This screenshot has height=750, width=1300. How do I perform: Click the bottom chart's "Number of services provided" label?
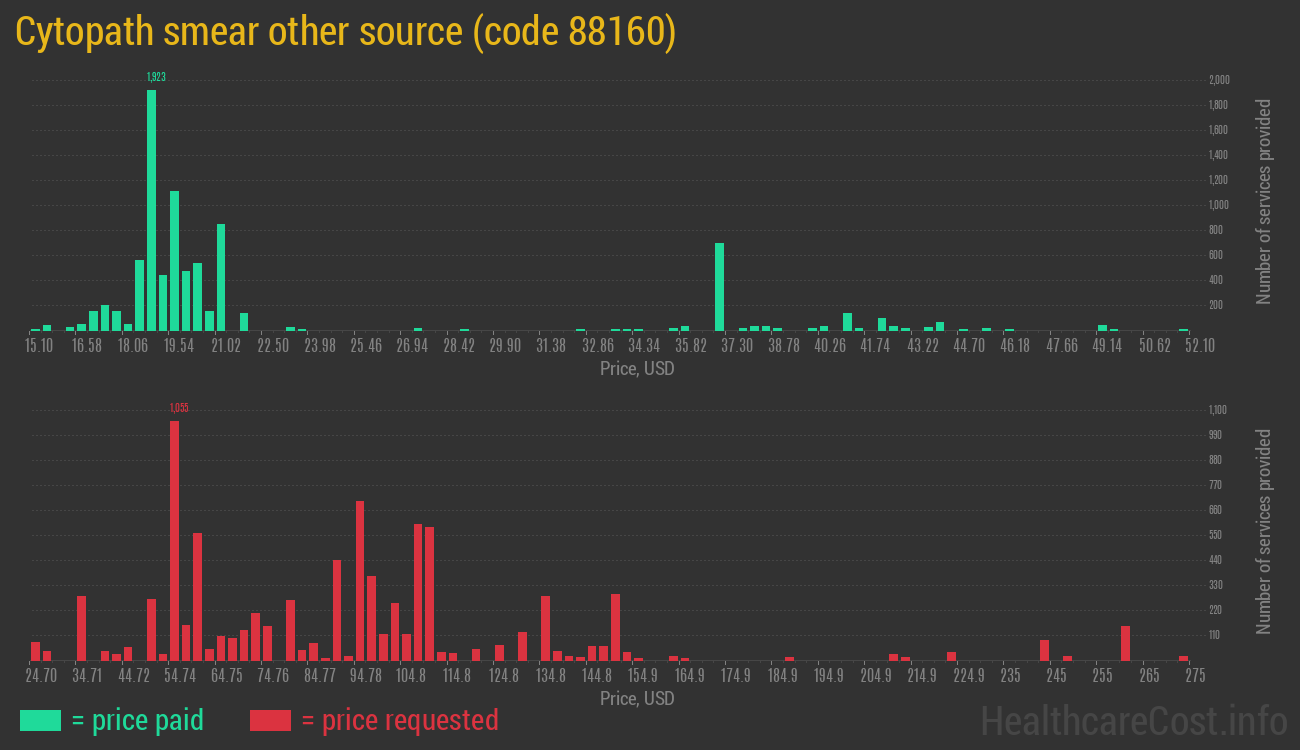1264,532
